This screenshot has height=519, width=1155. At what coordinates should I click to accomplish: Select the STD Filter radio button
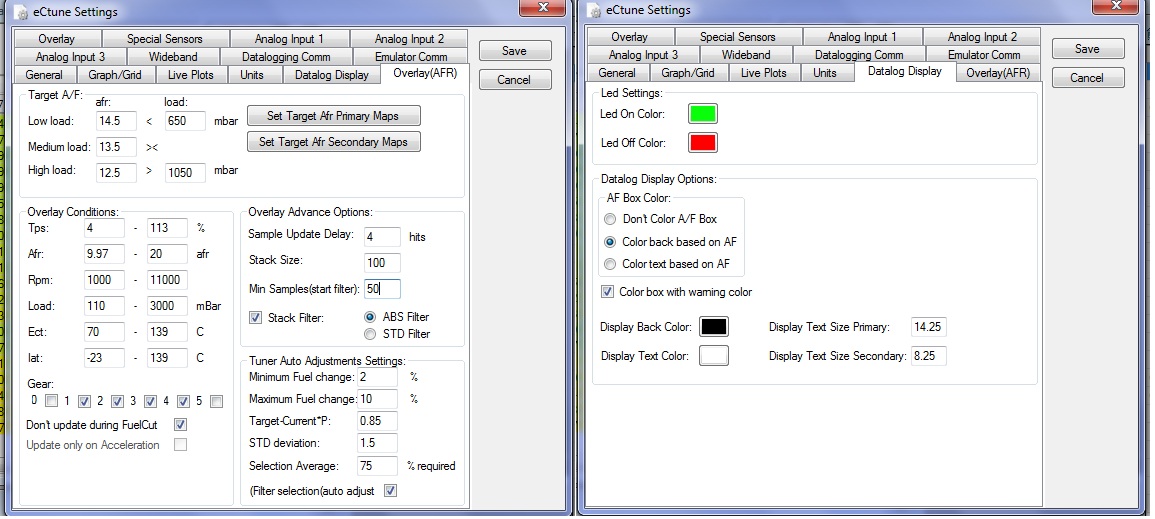click(371, 333)
